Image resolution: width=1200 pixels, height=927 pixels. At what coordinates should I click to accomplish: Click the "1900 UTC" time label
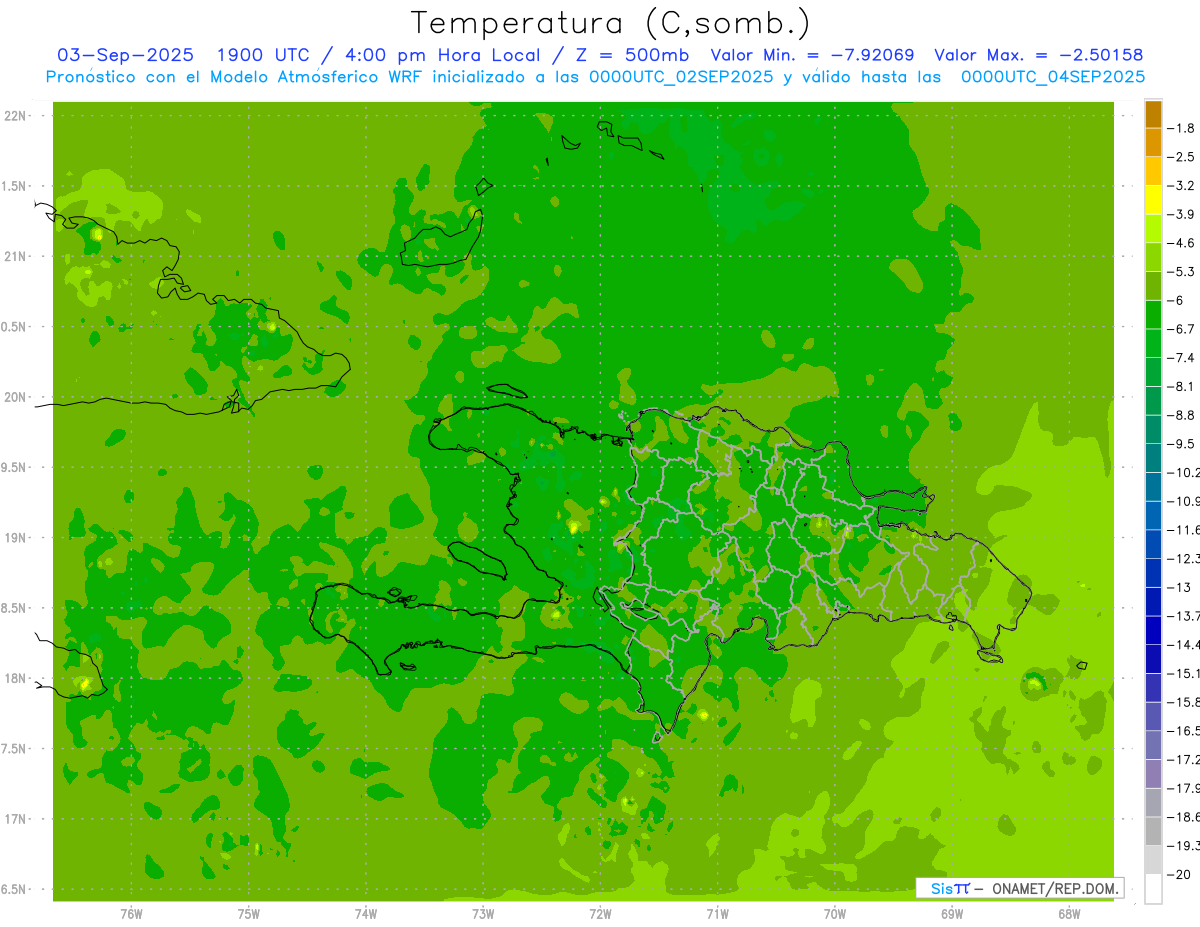pyautogui.click(x=264, y=55)
